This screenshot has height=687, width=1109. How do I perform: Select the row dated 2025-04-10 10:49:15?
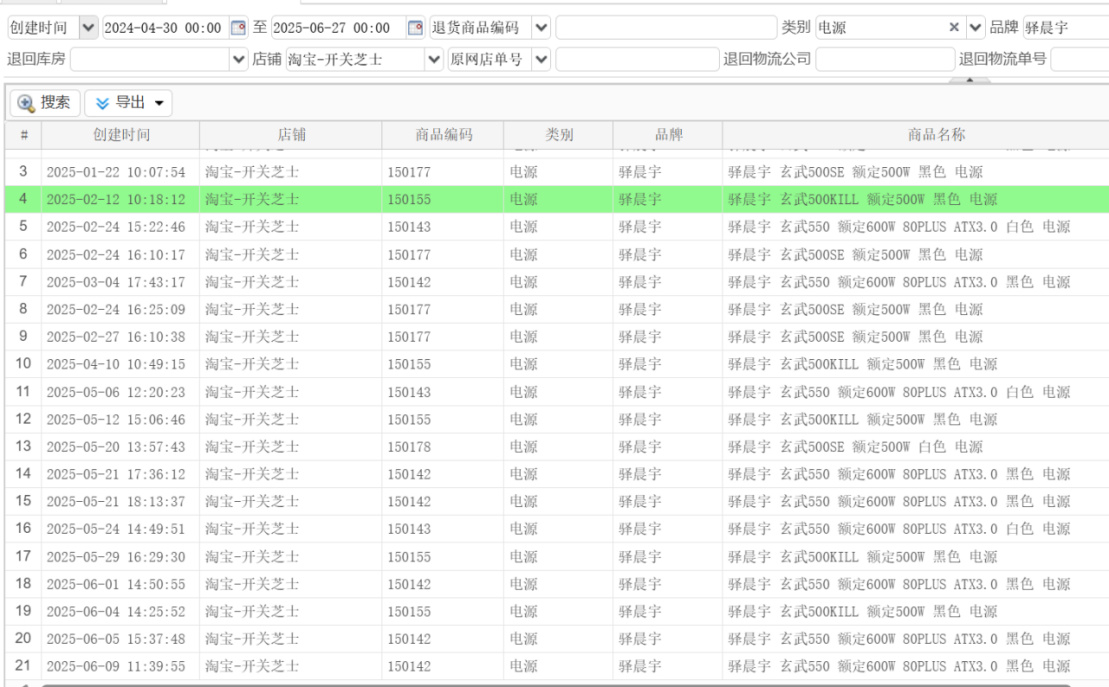pyautogui.click(x=557, y=364)
